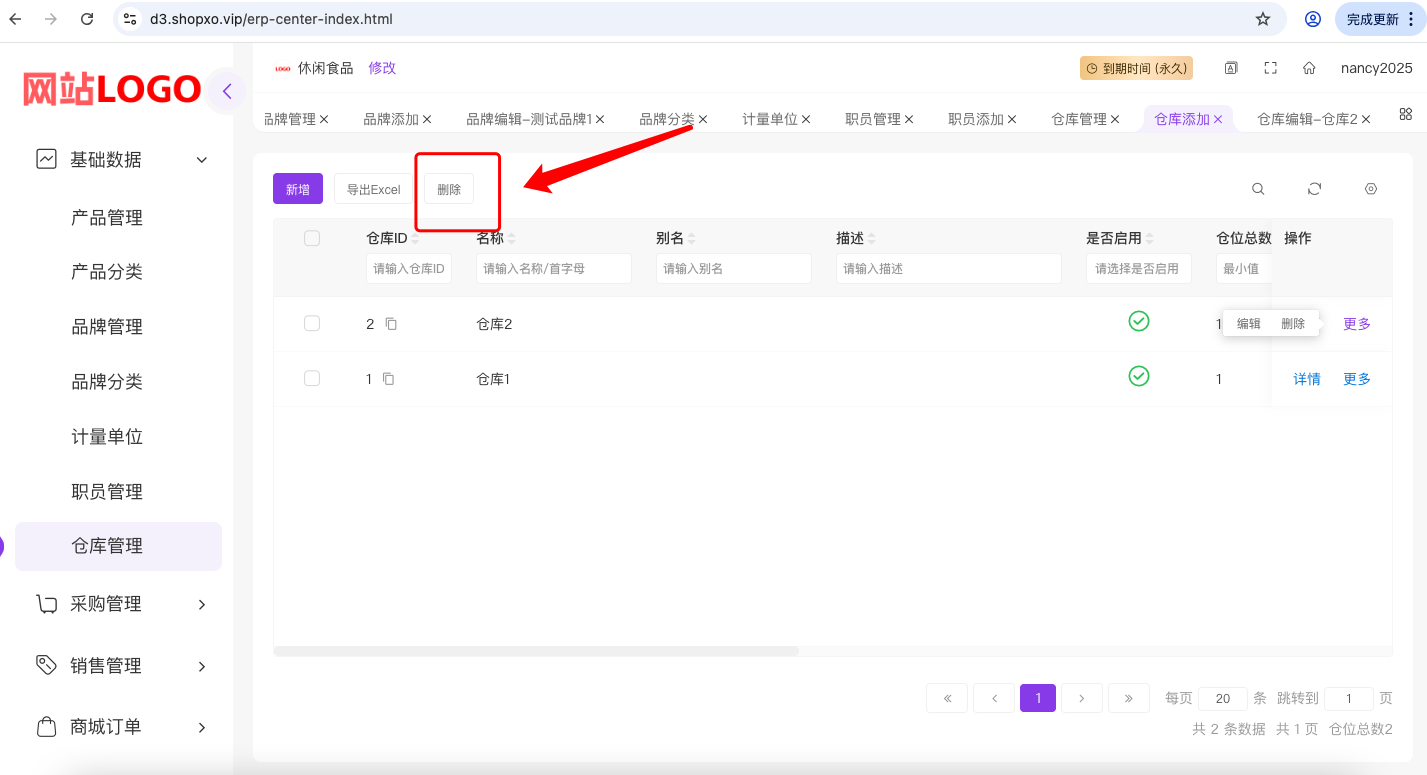This screenshot has width=1427, height=775.
Task: Copy the ID of warehouse 仓库2
Action: click(391, 324)
